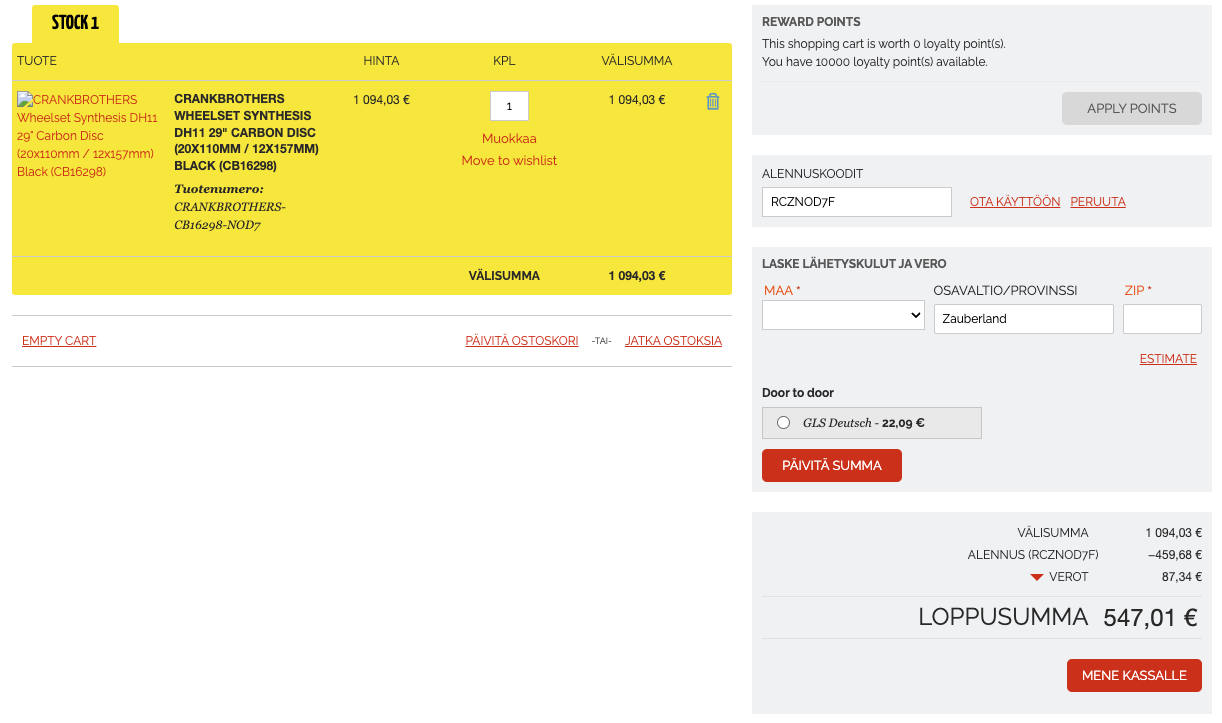Click the Empty Cart link

pyautogui.click(x=59, y=341)
